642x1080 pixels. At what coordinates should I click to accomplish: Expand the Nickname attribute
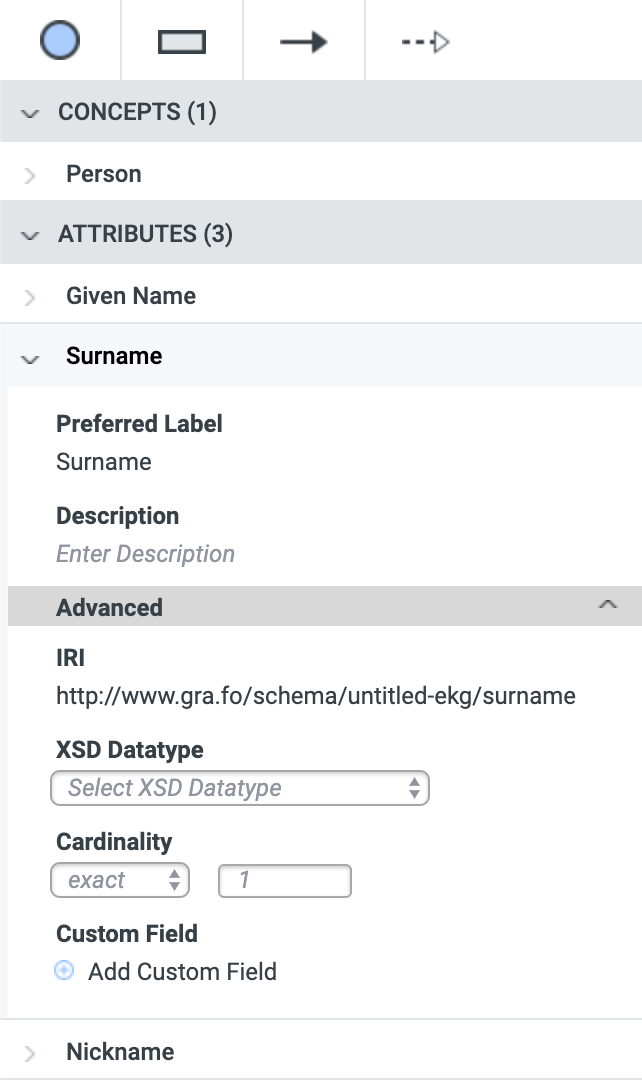(x=30, y=1054)
